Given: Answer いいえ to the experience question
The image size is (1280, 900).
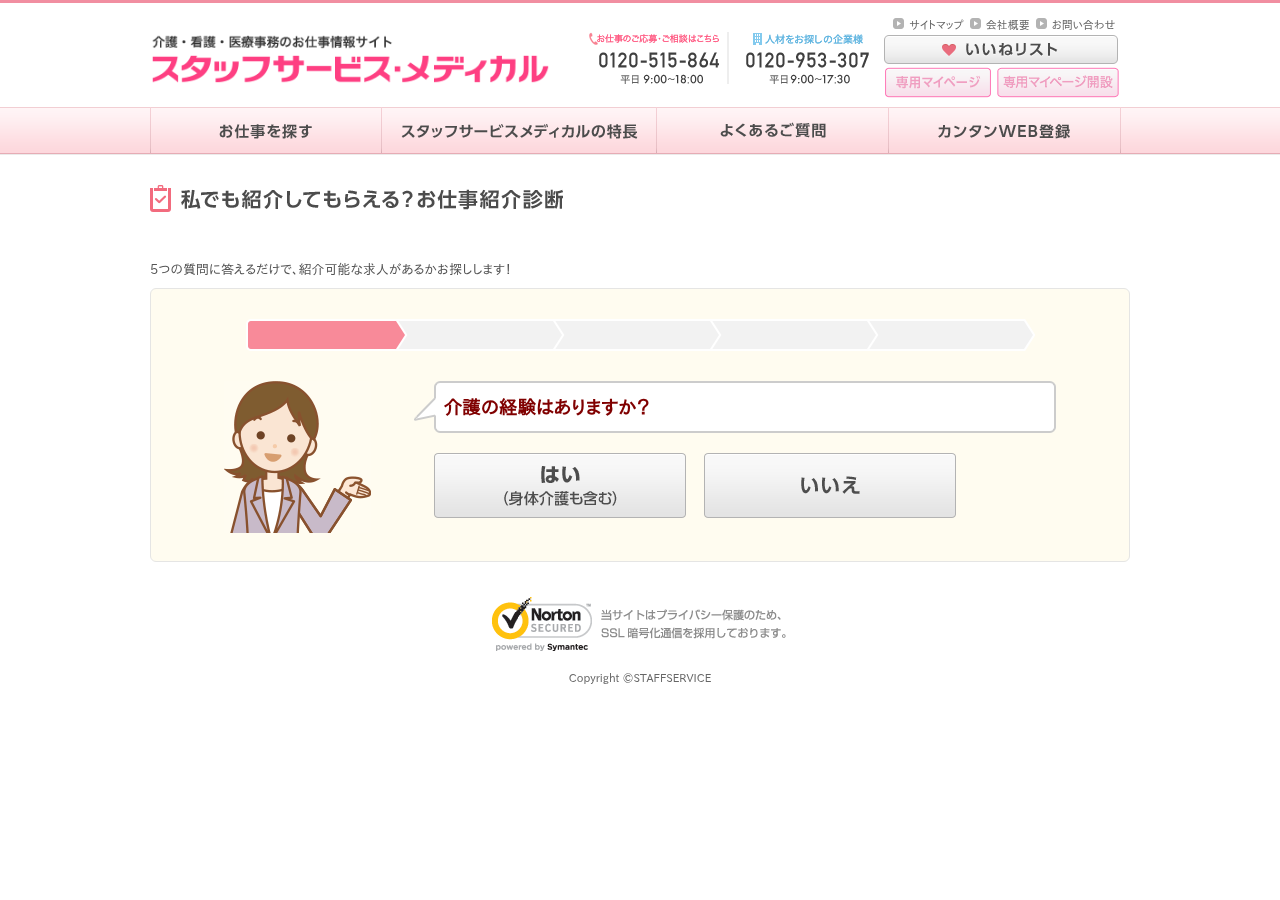Looking at the screenshot, I should pos(830,485).
